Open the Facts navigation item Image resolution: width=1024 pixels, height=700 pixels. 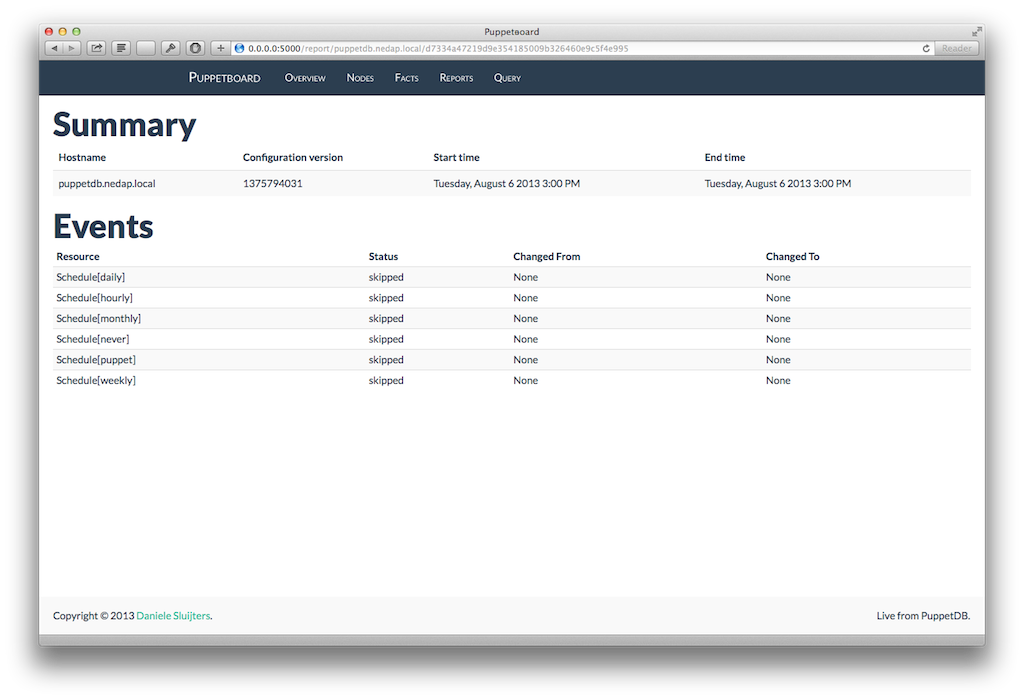[406, 78]
